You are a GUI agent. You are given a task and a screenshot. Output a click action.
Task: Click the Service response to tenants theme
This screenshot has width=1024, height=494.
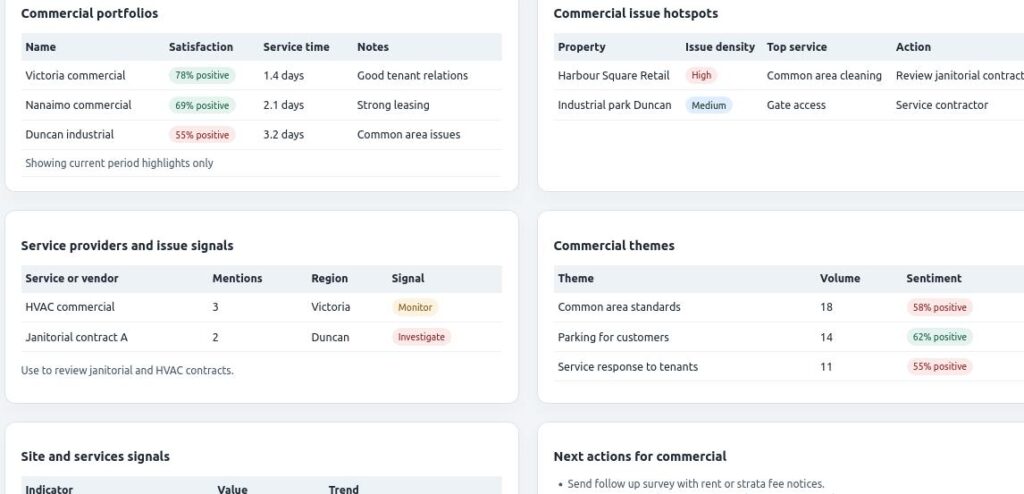pyautogui.click(x=627, y=367)
